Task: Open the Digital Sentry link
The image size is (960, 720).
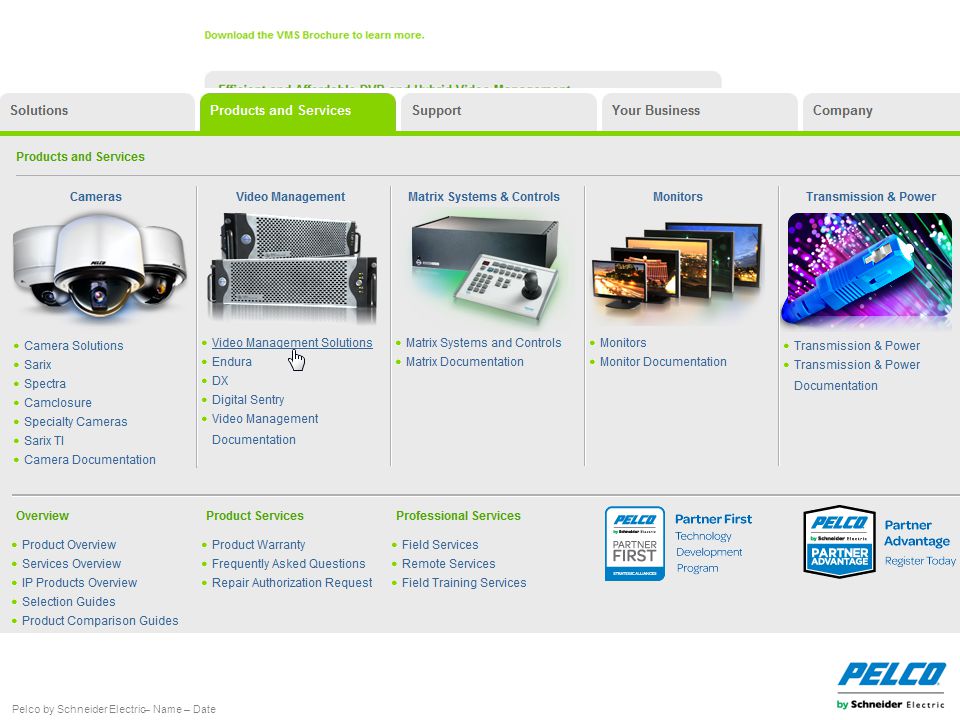Action: 248,400
